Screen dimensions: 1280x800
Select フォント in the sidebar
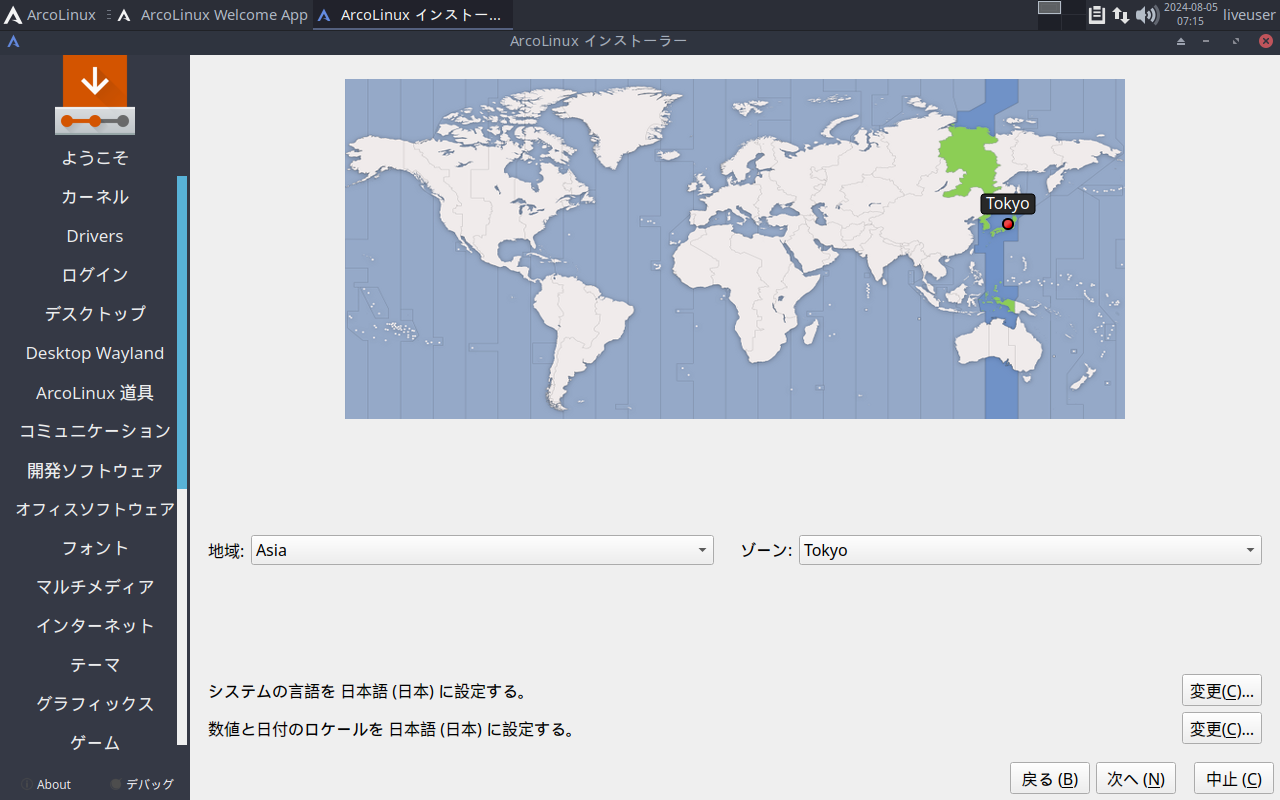95,548
